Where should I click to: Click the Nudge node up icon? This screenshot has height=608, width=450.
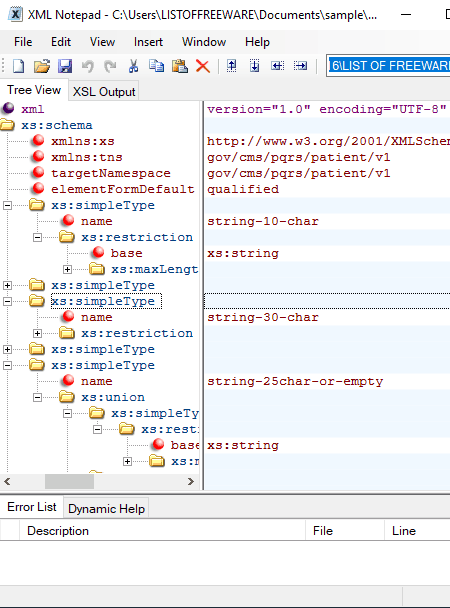tap(231, 66)
